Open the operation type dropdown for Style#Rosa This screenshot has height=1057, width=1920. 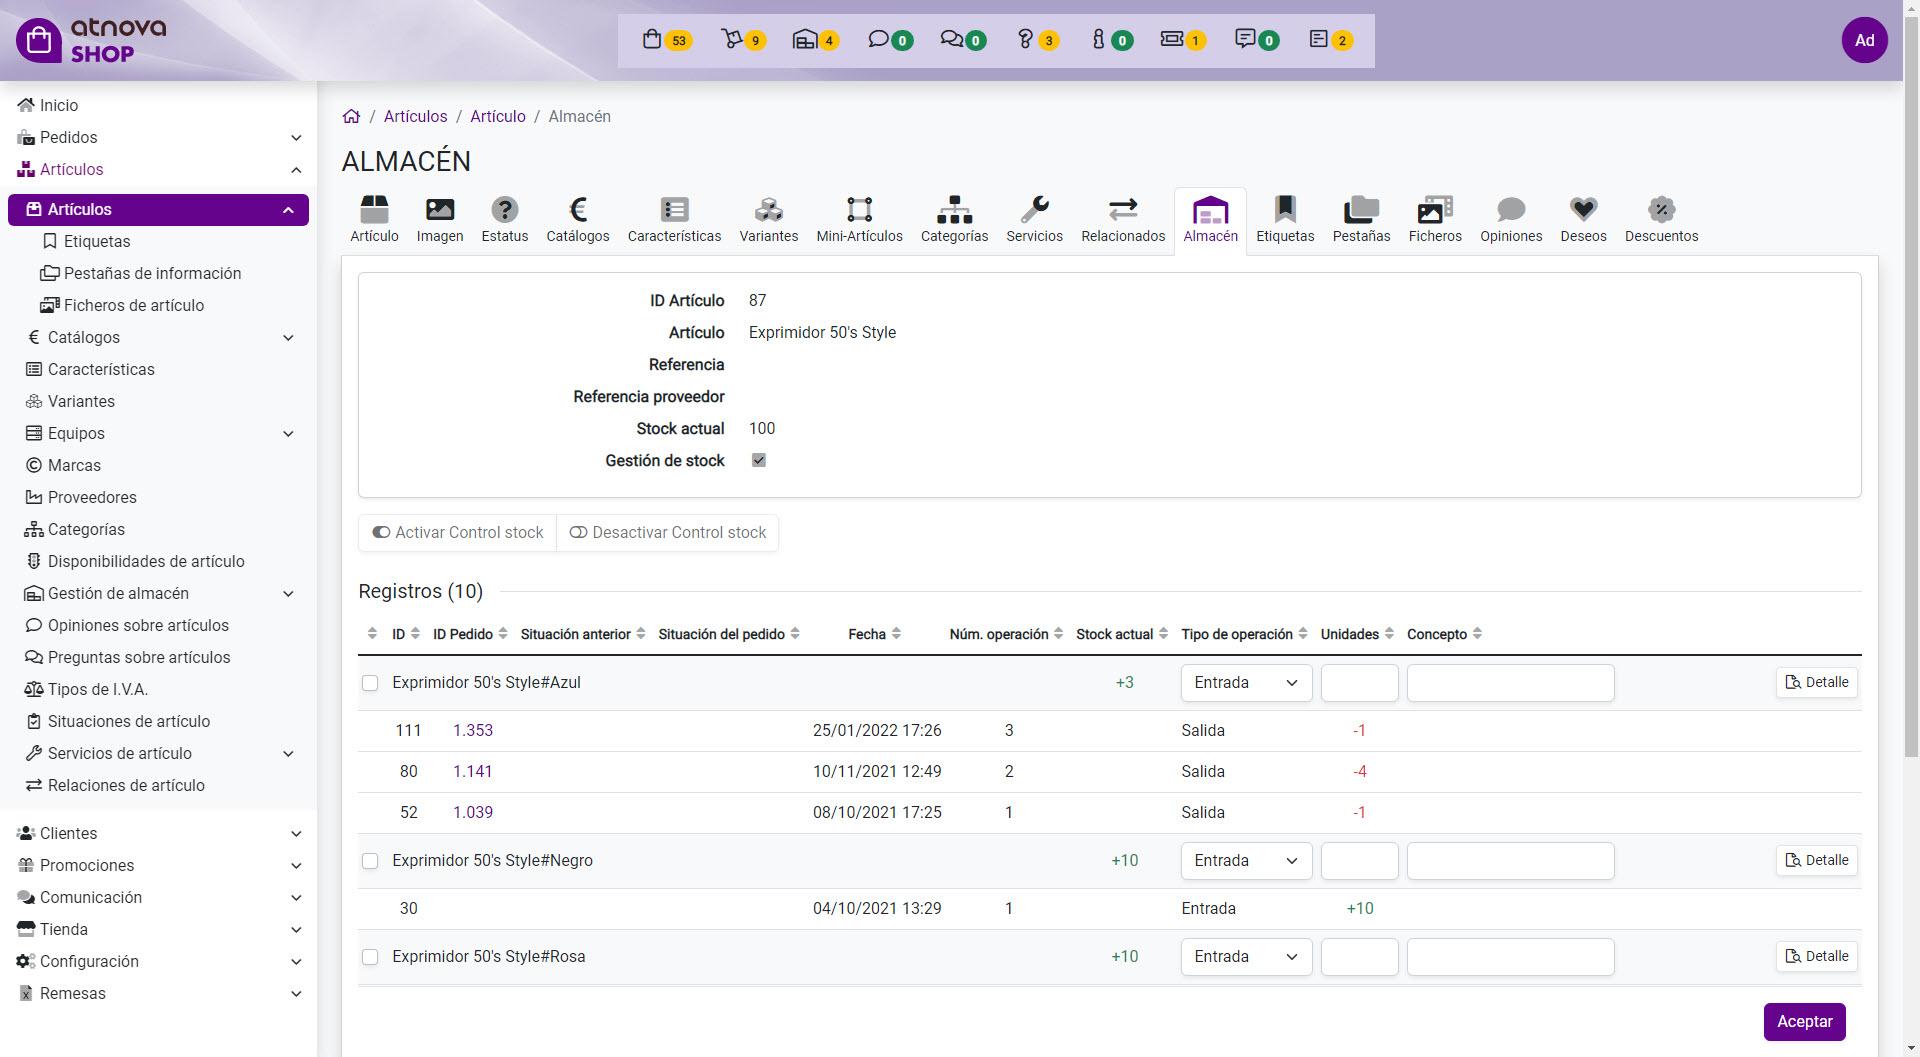pyautogui.click(x=1246, y=957)
